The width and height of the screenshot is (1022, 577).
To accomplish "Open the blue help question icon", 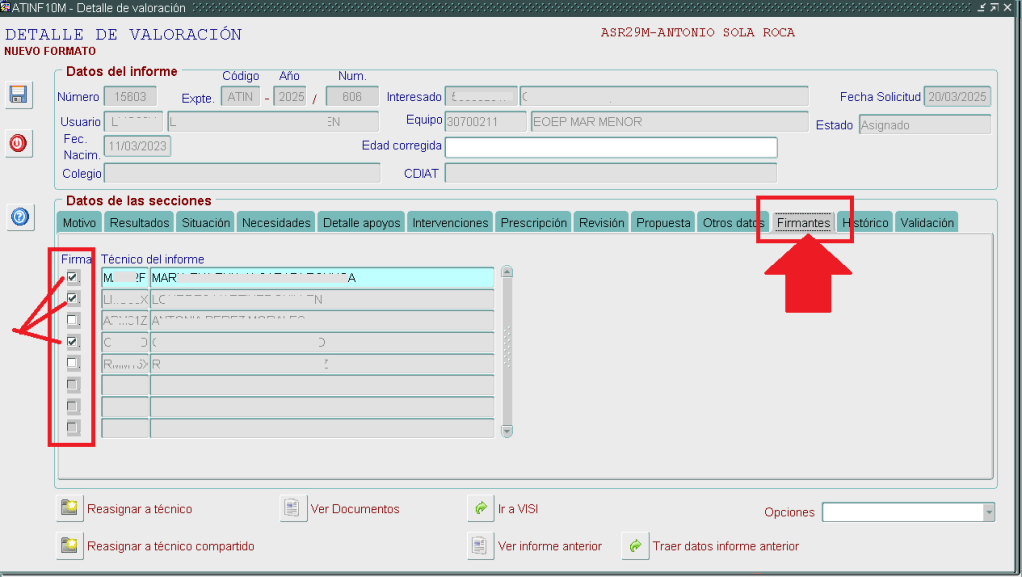I will coord(19,217).
